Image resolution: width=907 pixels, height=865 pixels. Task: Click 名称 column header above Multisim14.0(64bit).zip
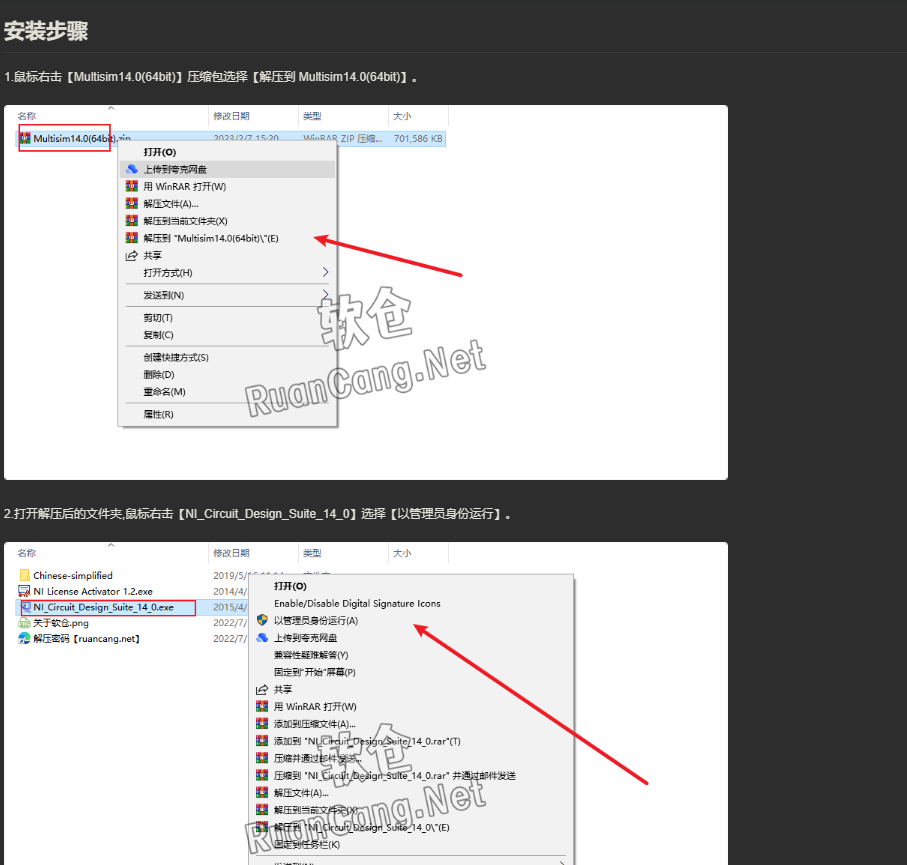coord(27,116)
